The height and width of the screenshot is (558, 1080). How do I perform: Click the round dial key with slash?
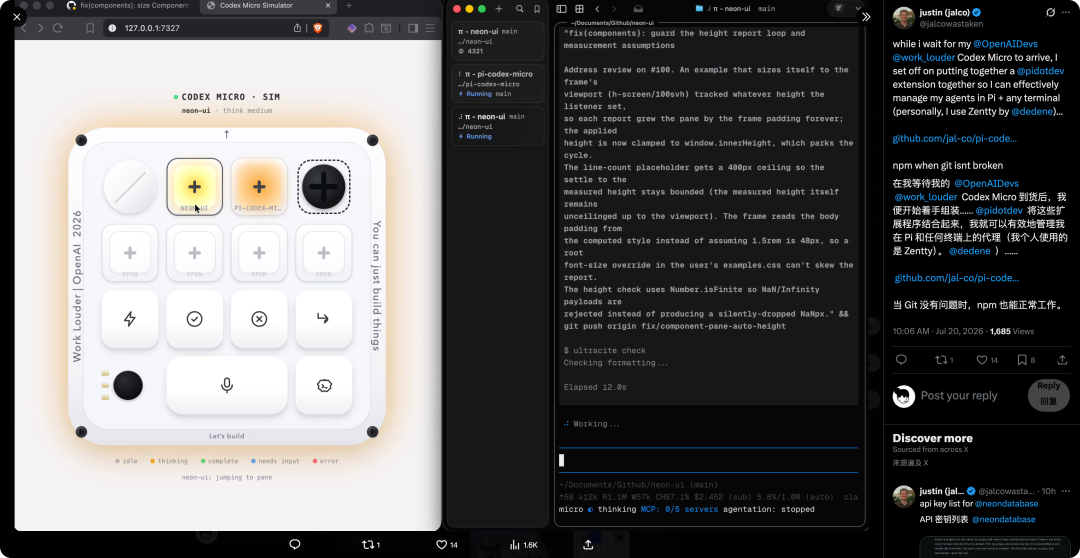pyautogui.click(x=129, y=187)
